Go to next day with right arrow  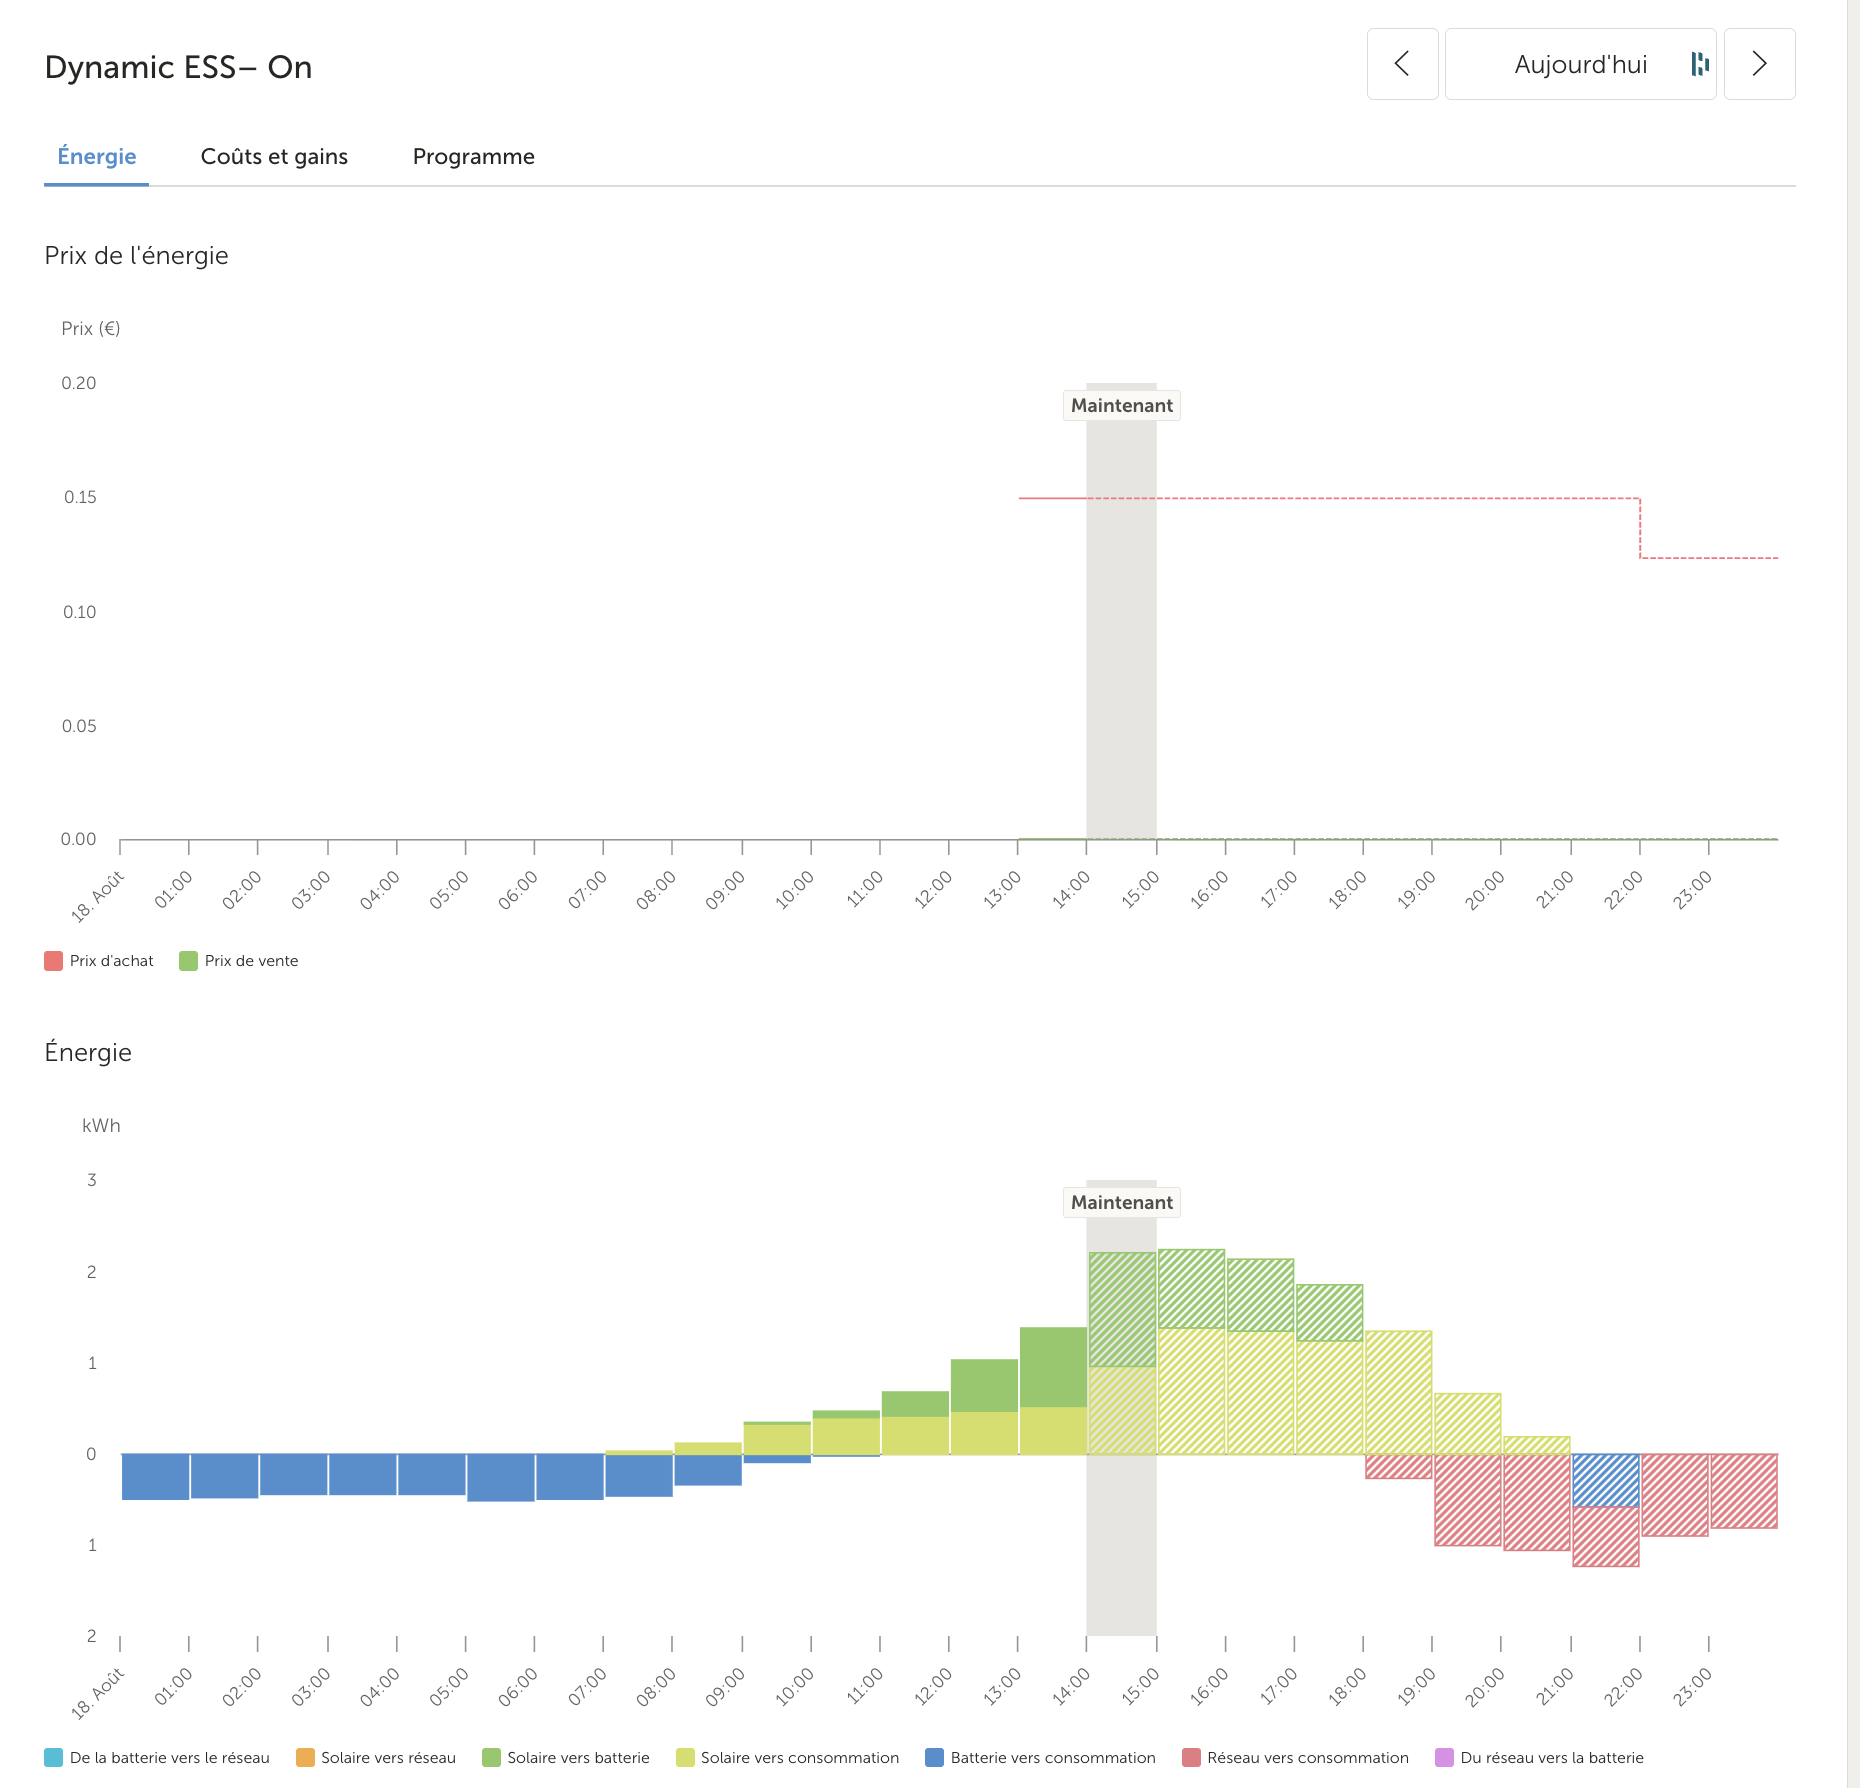1759,64
